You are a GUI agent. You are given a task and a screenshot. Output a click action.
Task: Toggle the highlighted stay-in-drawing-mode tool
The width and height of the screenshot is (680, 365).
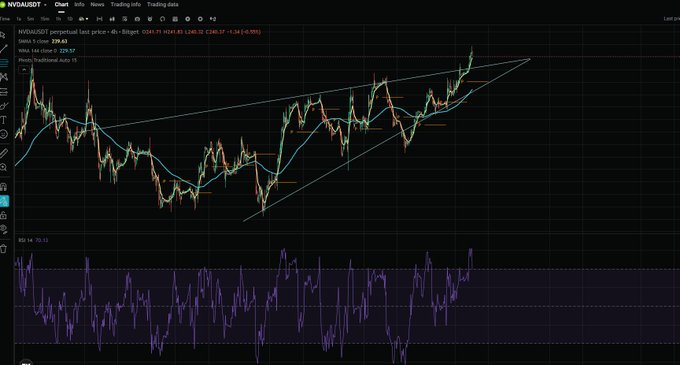pyautogui.click(x=4, y=201)
